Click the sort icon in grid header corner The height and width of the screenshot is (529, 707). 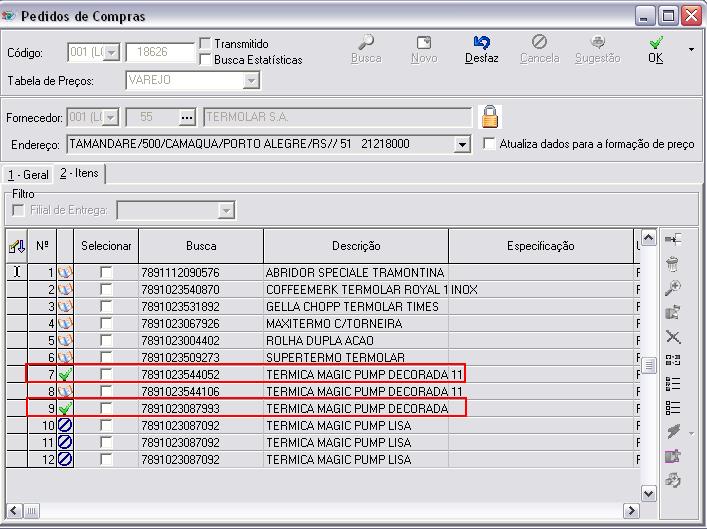(x=16, y=246)
